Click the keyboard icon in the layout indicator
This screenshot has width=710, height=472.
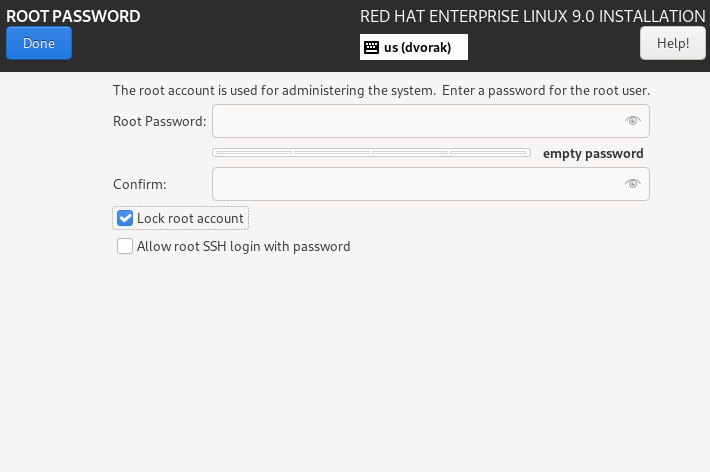(371, 47)
